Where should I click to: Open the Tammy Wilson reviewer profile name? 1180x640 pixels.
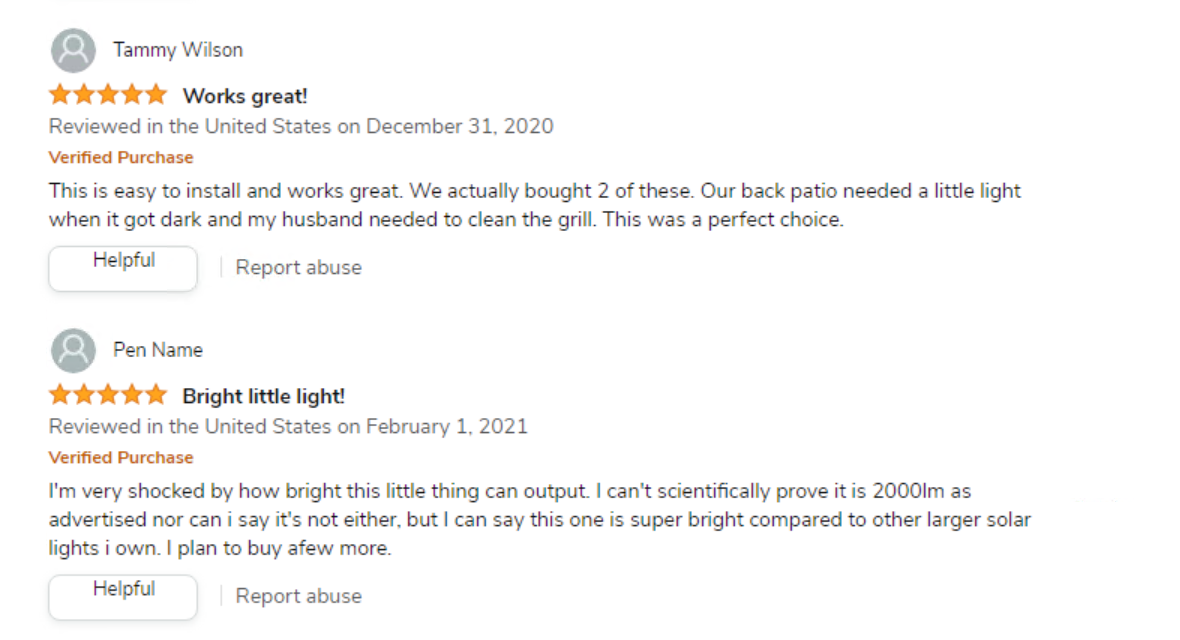178,50
